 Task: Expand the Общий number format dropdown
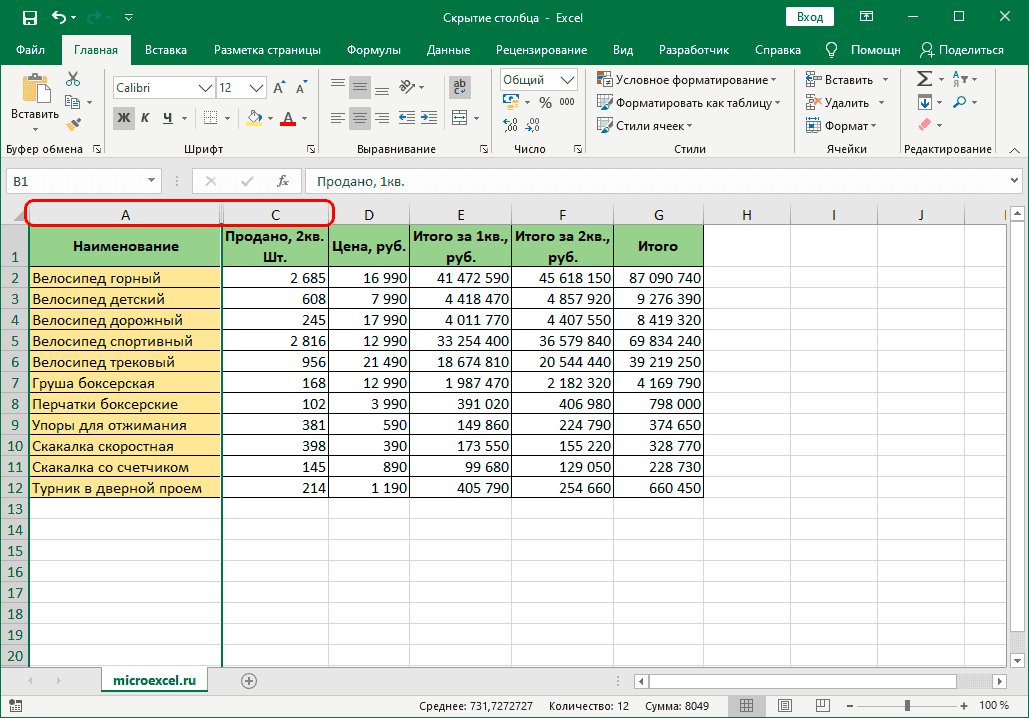[568, 80]
